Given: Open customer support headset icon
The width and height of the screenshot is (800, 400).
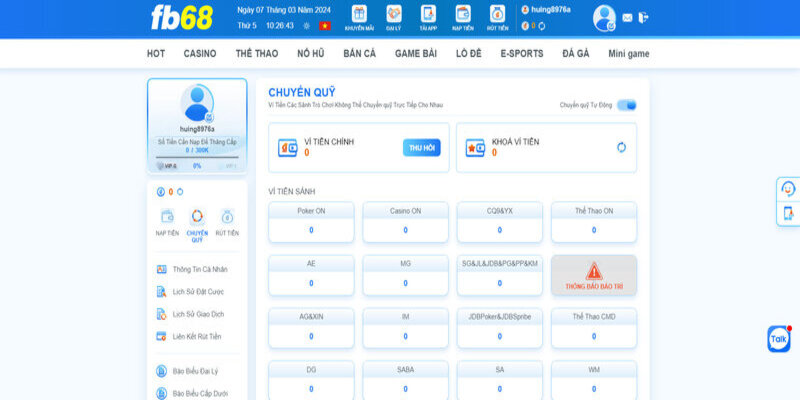Looking at the screenshot, I should pyautogui.click(x=788, y=189).
